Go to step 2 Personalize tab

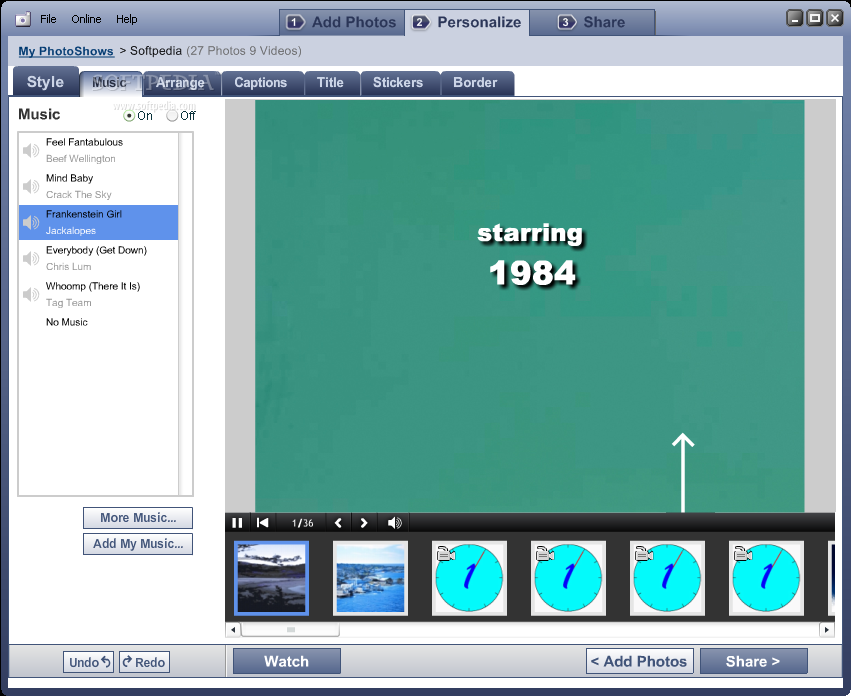pos(467,22)
